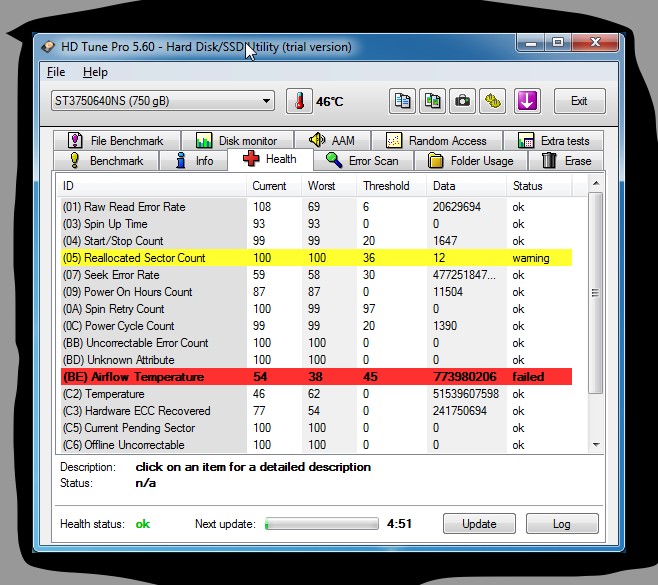Click the Status column header
This screenshot has height=585, width=658.
coord(539,186)
